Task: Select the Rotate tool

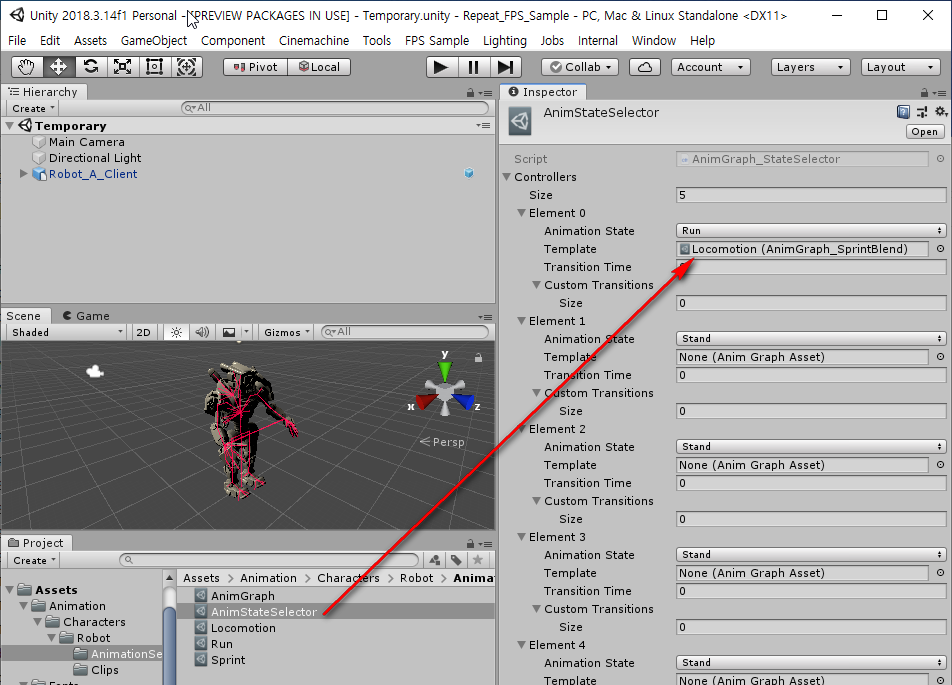Action: tap(90, 67)
